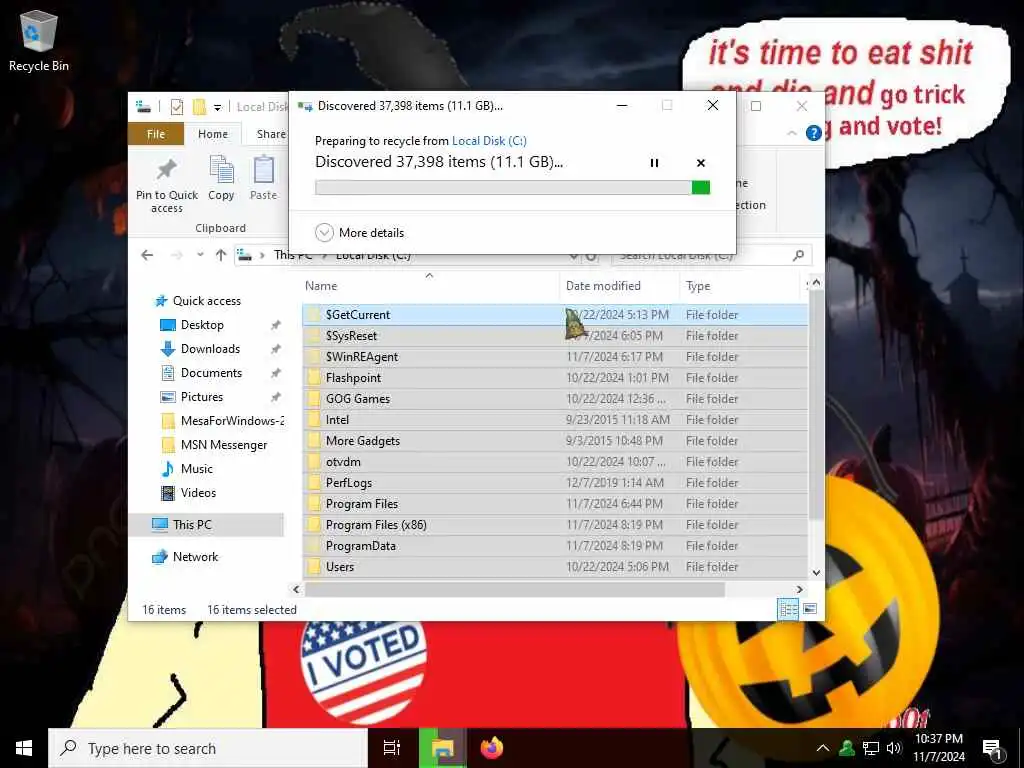1024x768 pixels.
Task: Select the Program Files (x86) folder
Action: click(x=555, y=525)
